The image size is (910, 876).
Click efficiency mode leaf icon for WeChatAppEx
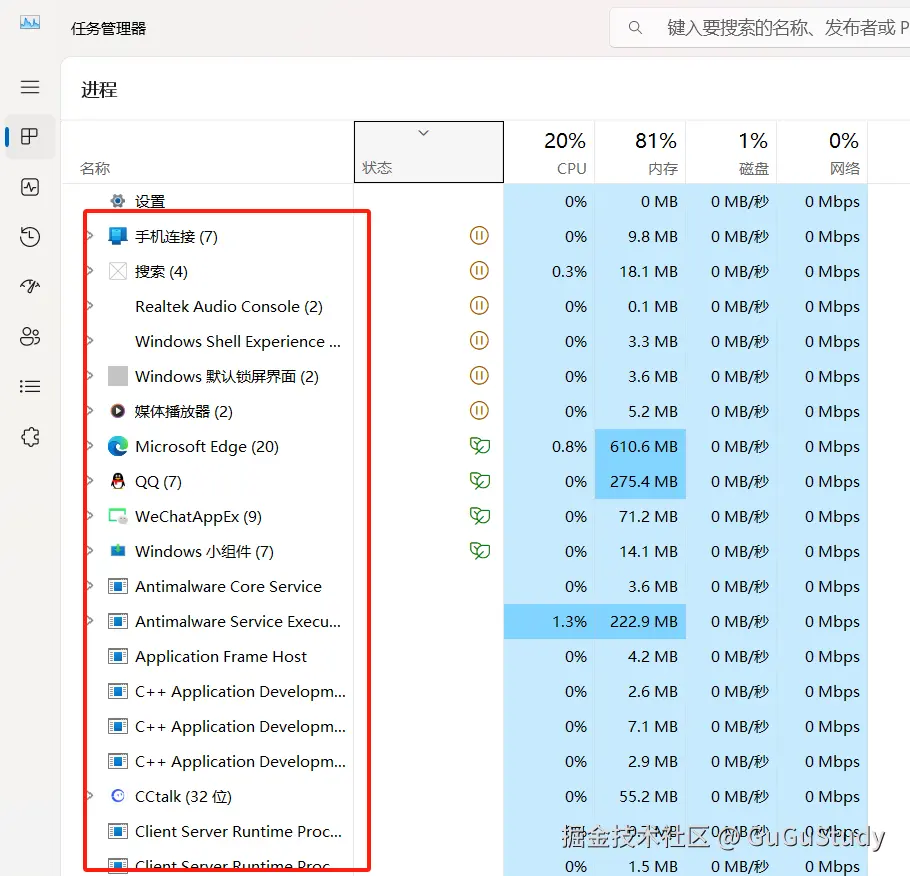click(480, 516)
